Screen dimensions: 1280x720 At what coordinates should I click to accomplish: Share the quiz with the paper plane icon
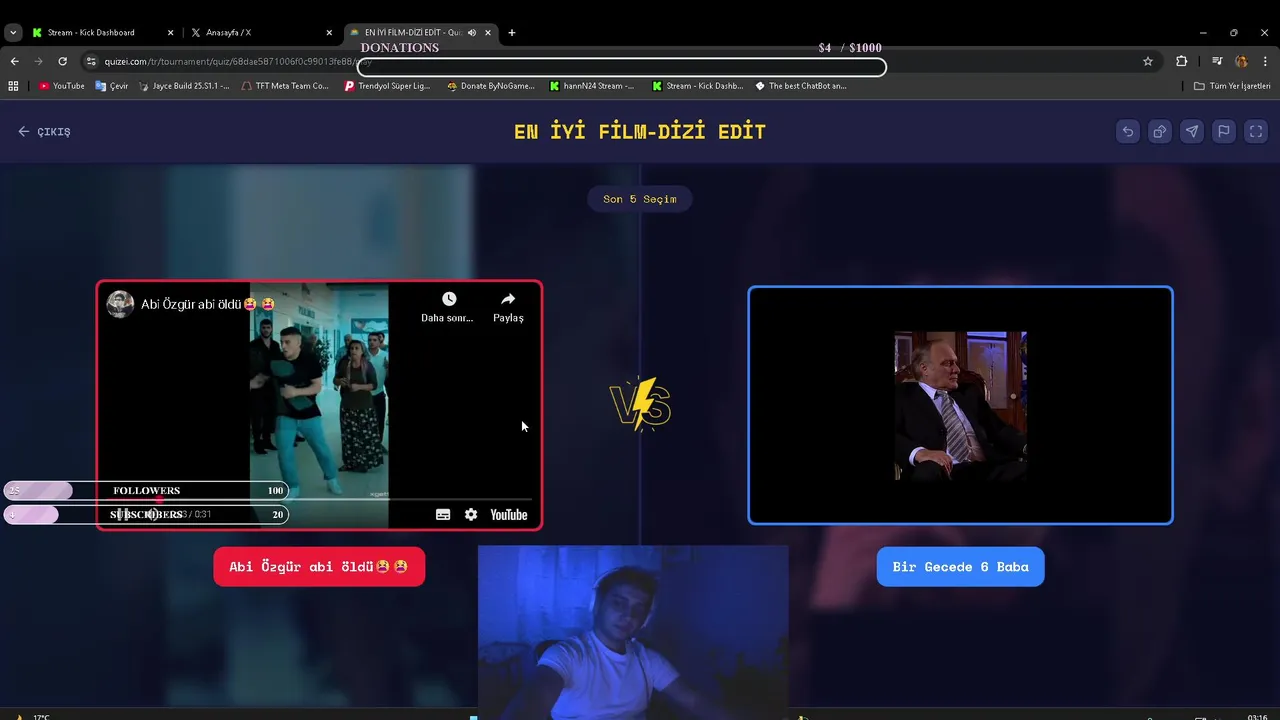[1192, 132]
